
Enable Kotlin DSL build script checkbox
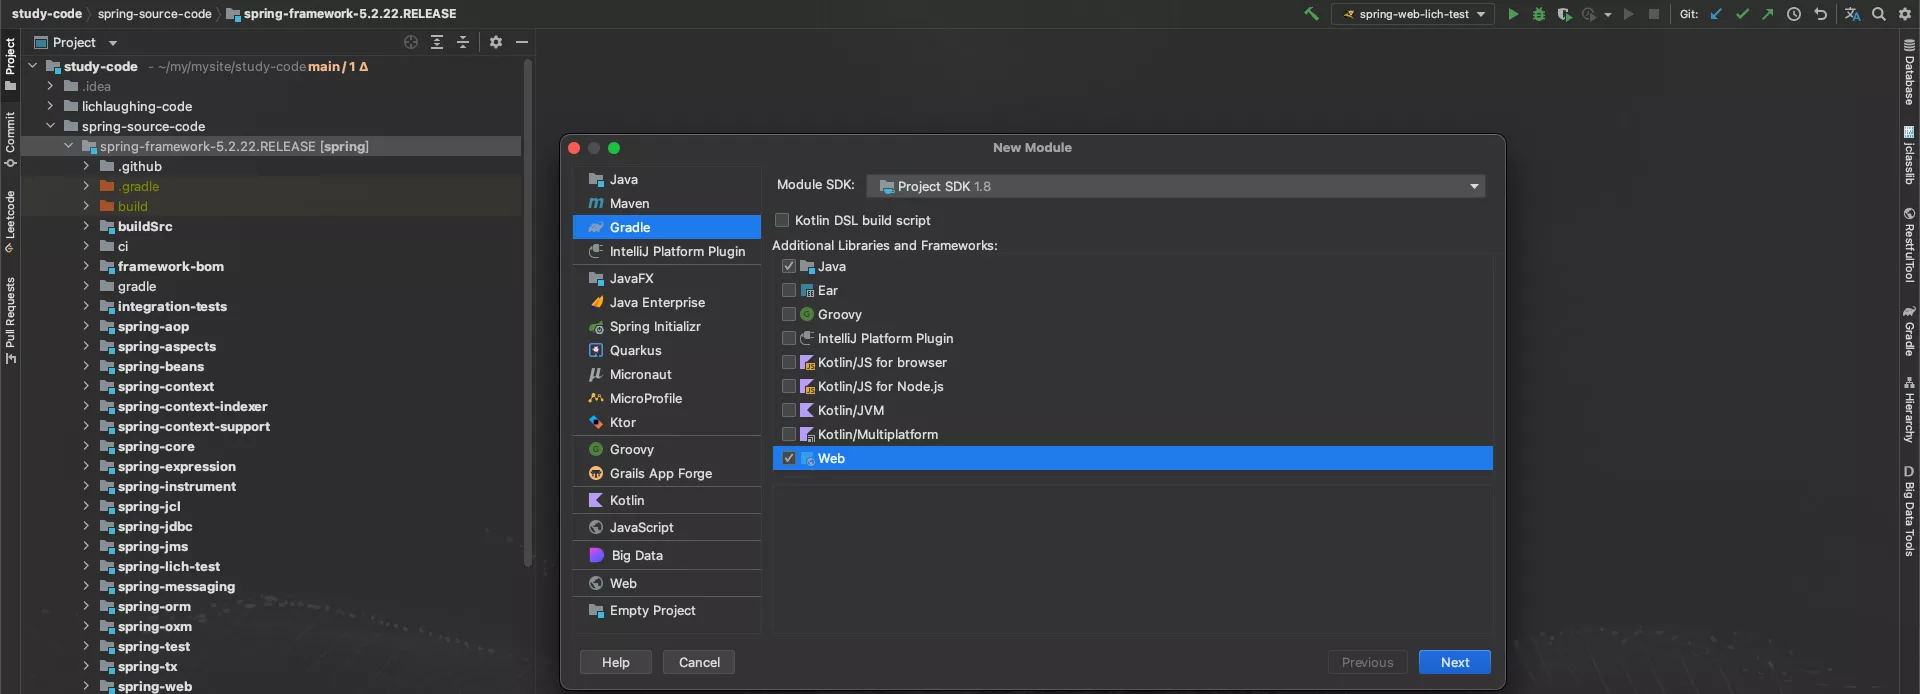click(x=782, y=220)
